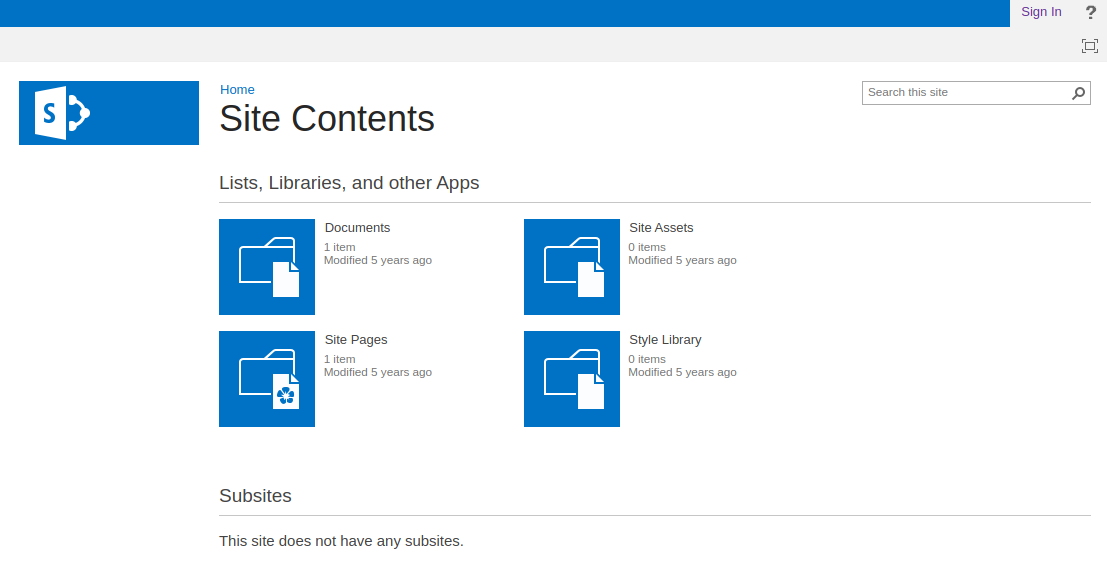
Task: Open the Help question mark icon
Action: click(x=1090, y=13)
